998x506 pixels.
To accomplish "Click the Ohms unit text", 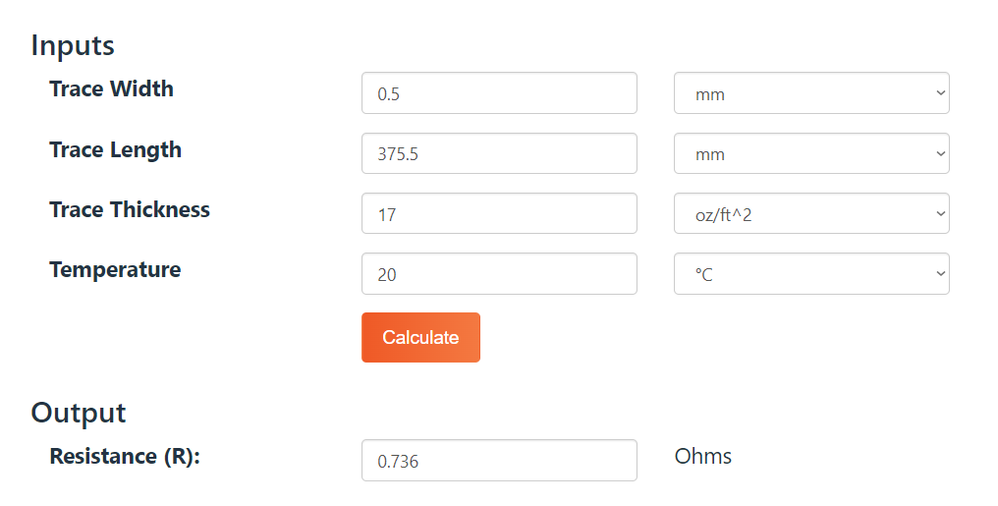I will tap(703, 457).
